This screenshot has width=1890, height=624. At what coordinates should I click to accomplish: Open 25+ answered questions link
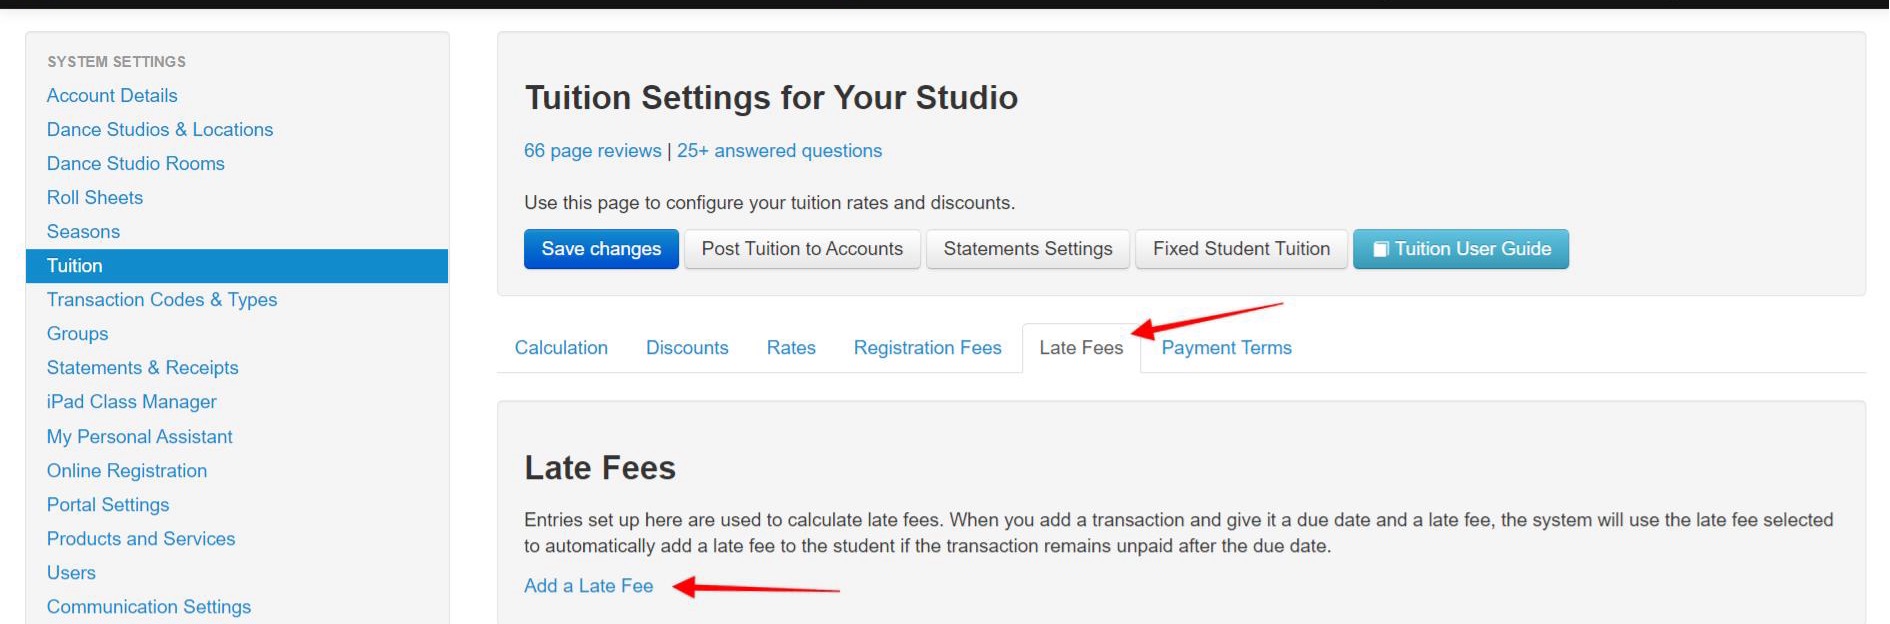(779, 151)
